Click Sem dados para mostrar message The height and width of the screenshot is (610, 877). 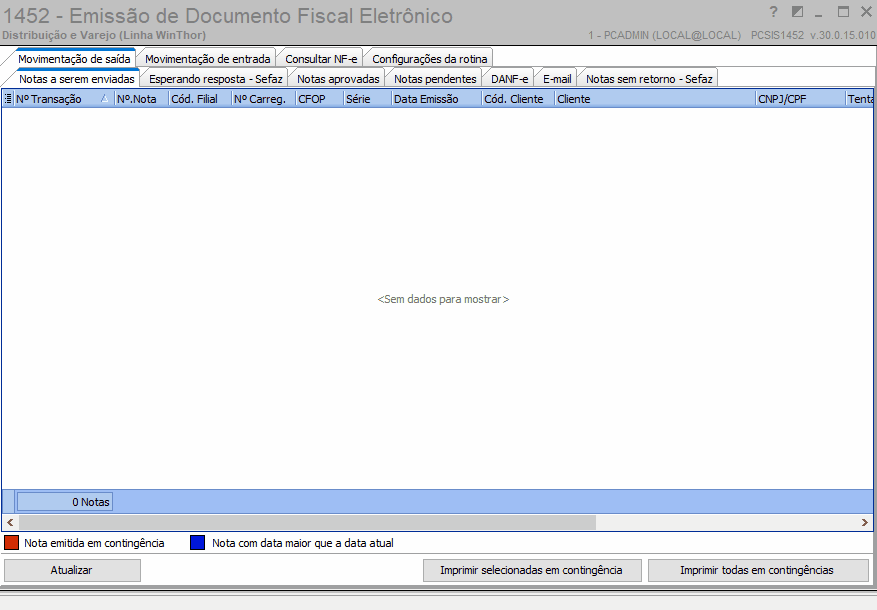coord(443,299)
